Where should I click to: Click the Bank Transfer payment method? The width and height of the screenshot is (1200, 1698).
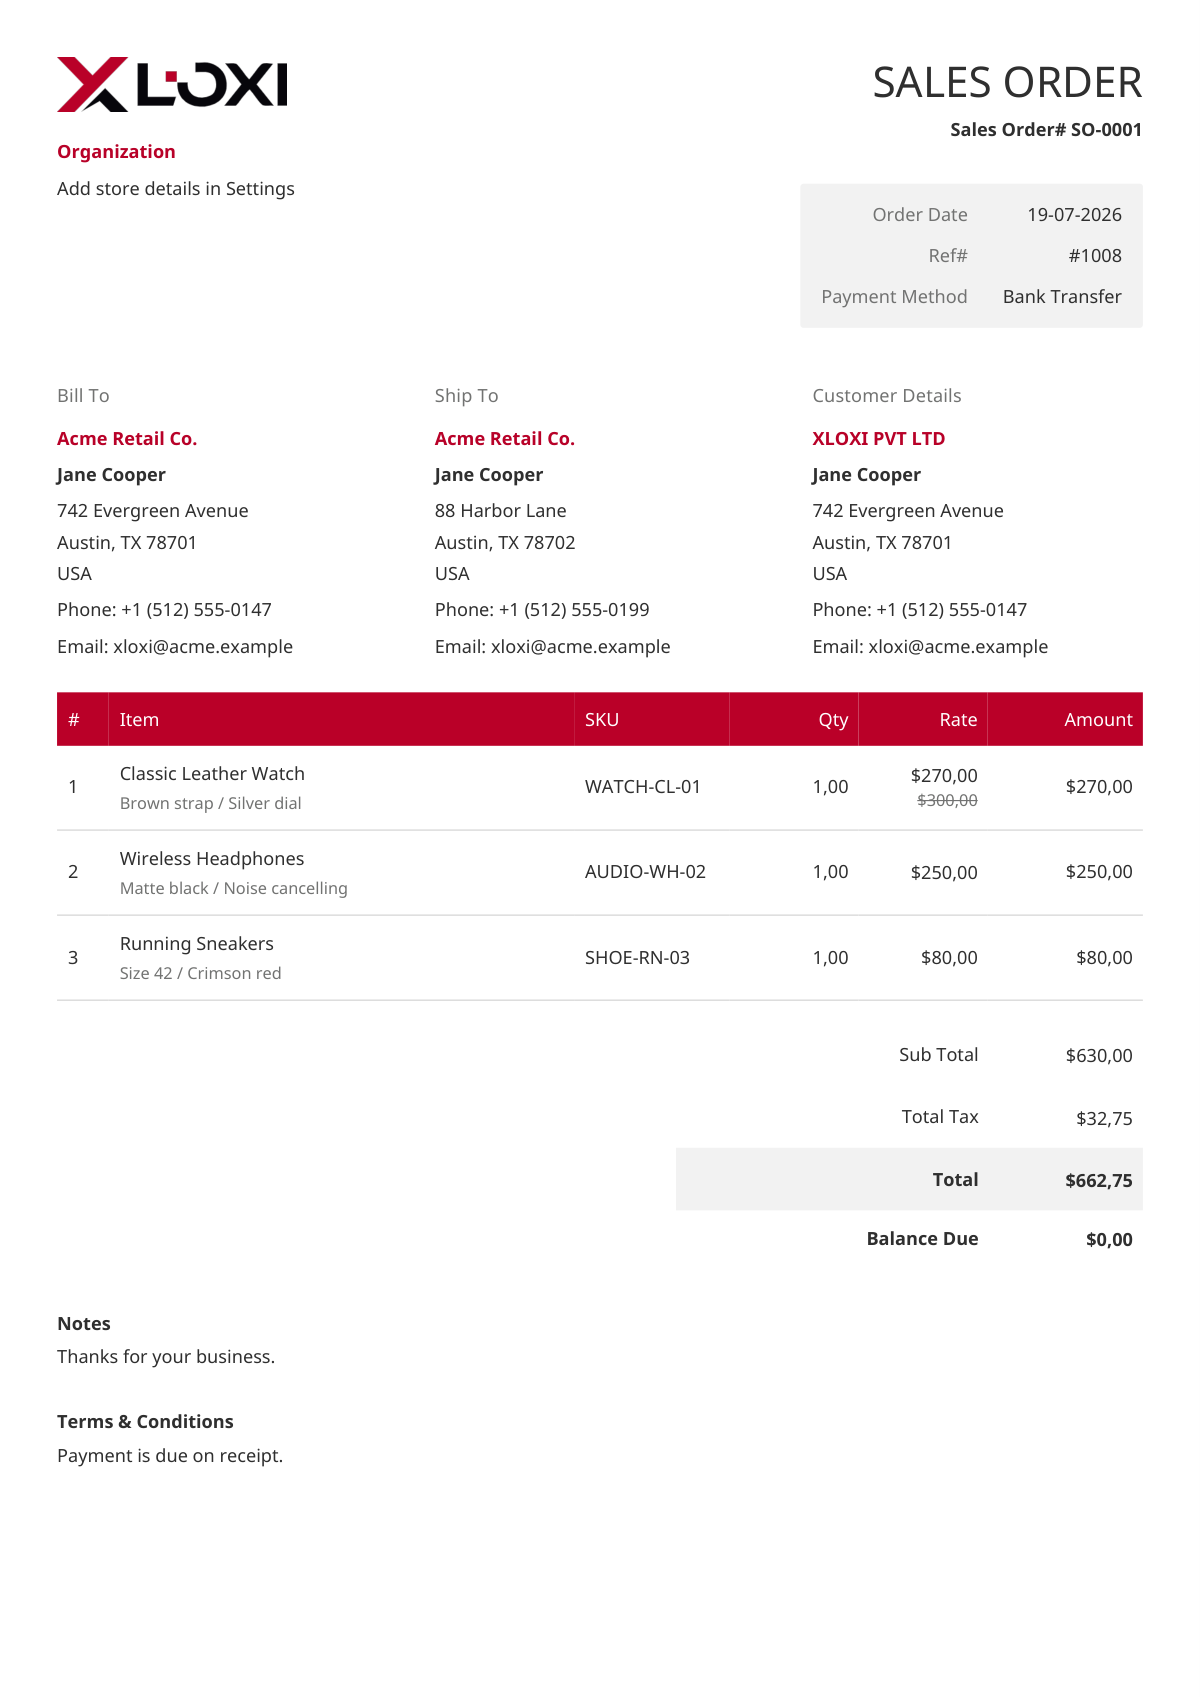pyautogui.click(x=1062, y=297)
